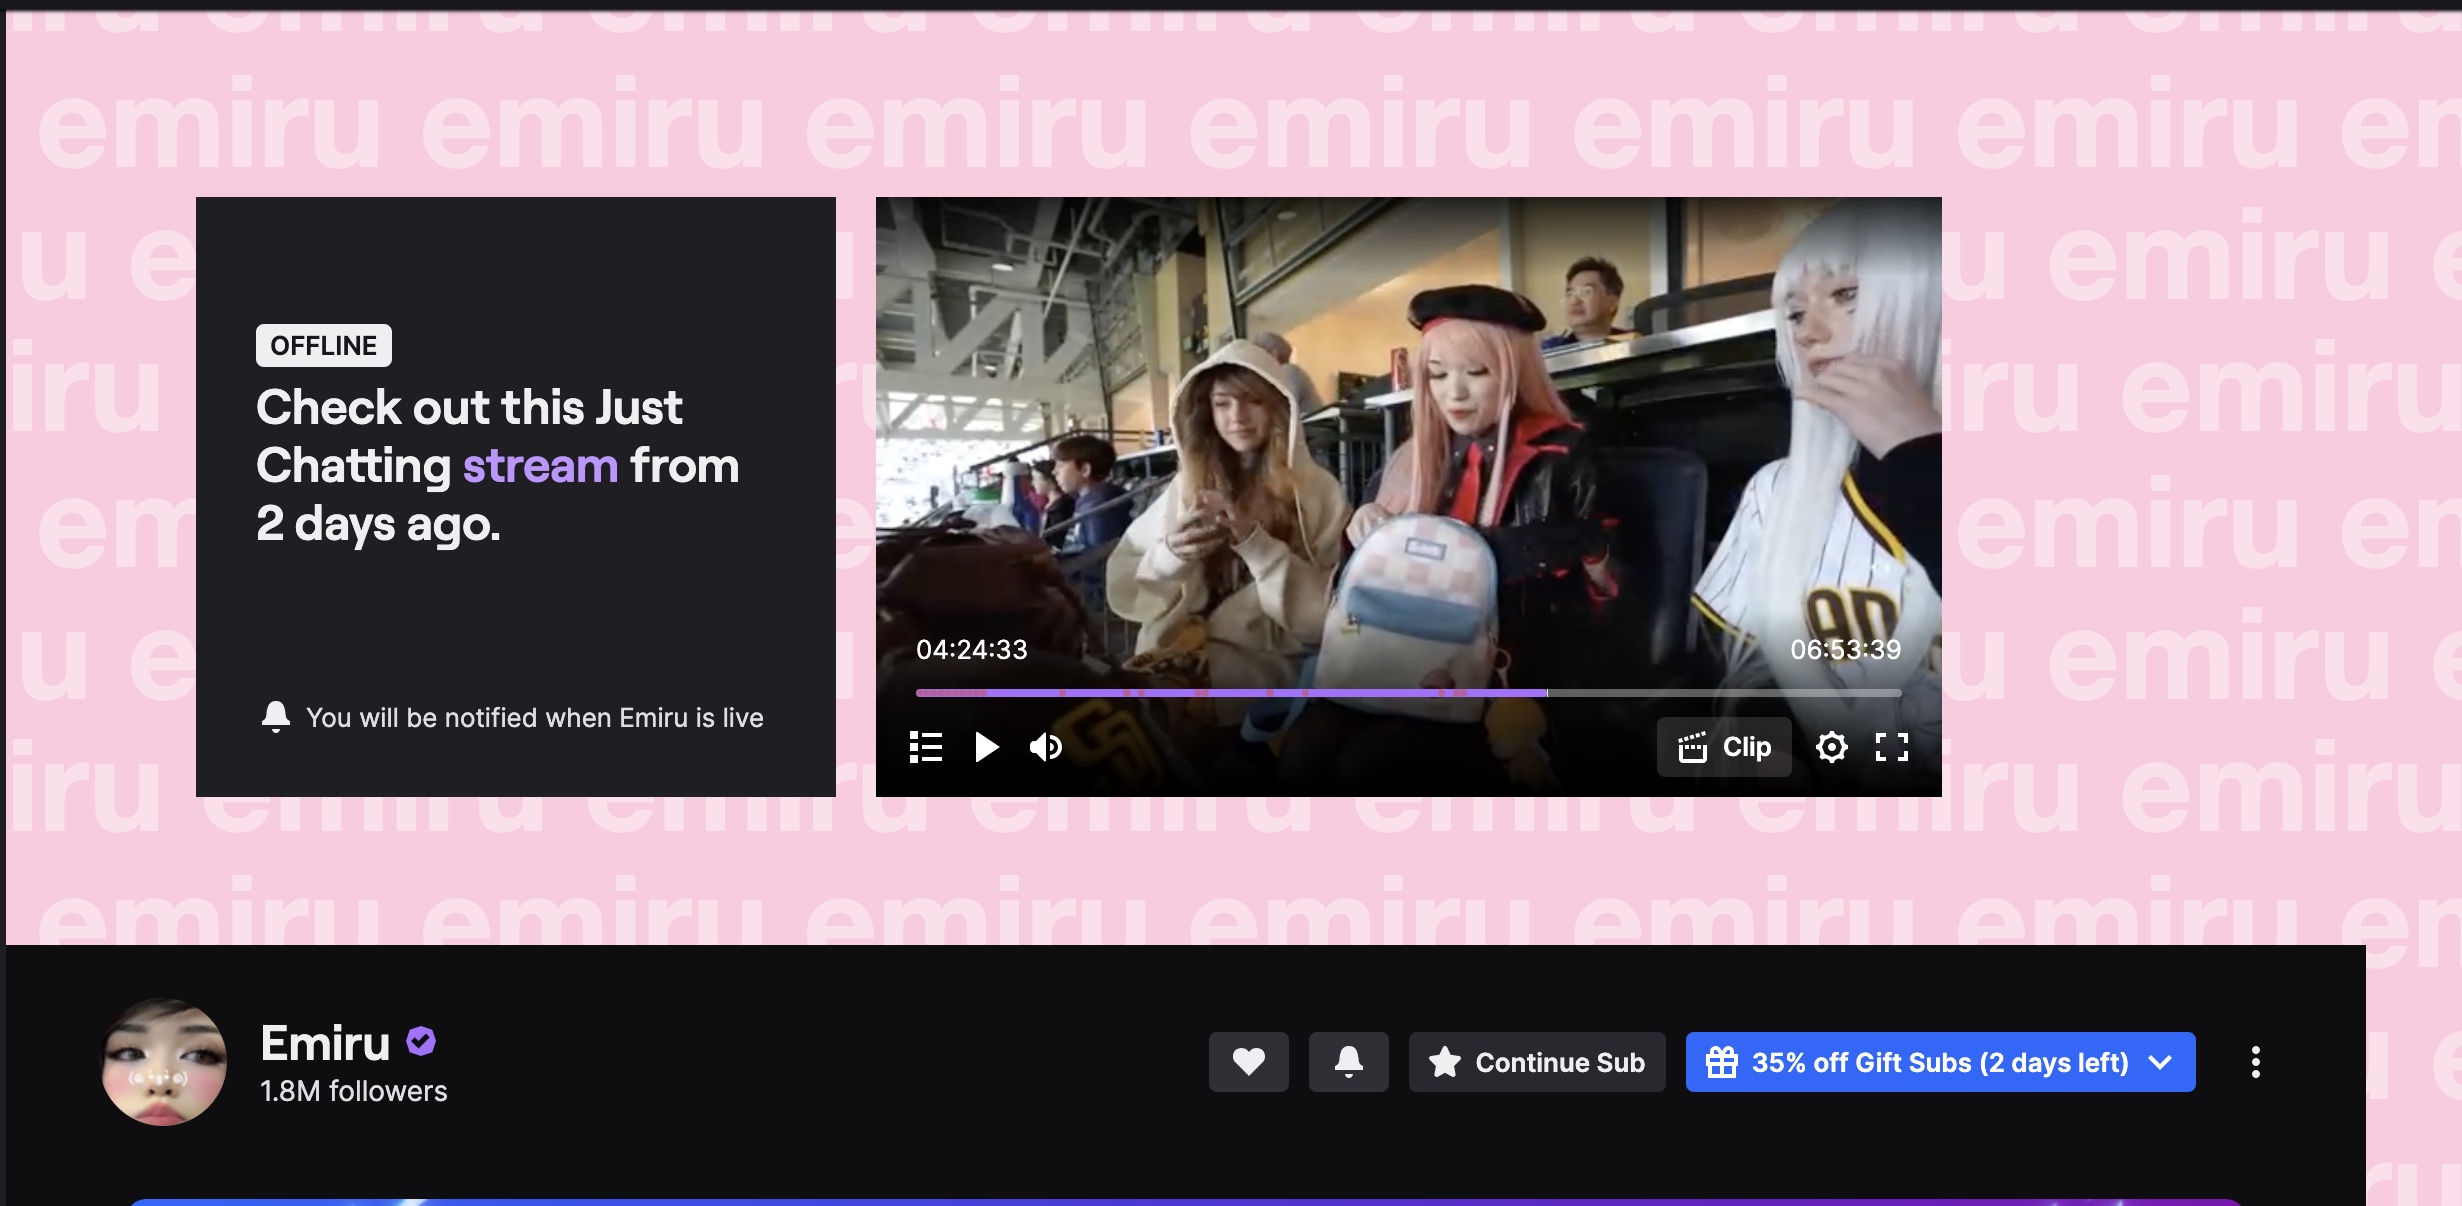Enter fullscreen mode on the video
Screen dimensions: 2462x1206
pos(1891,747)
